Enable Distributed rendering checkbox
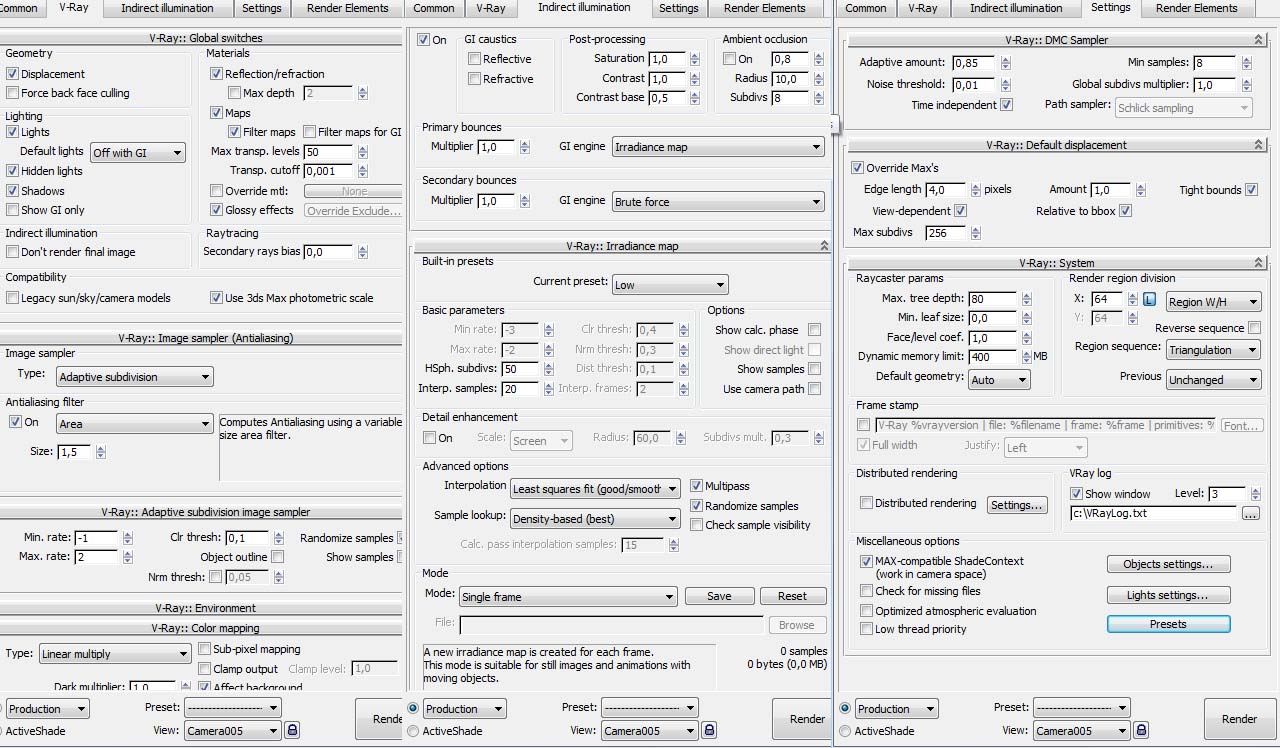Screen dimensions: 1280x748 [x=866, y=503]
